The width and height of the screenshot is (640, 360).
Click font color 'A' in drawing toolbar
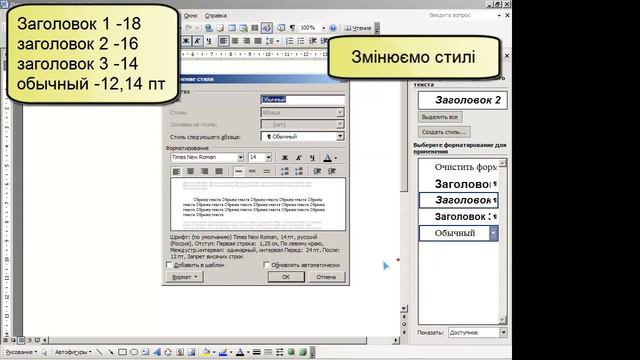pyautogui.click(x=240, y=352)
